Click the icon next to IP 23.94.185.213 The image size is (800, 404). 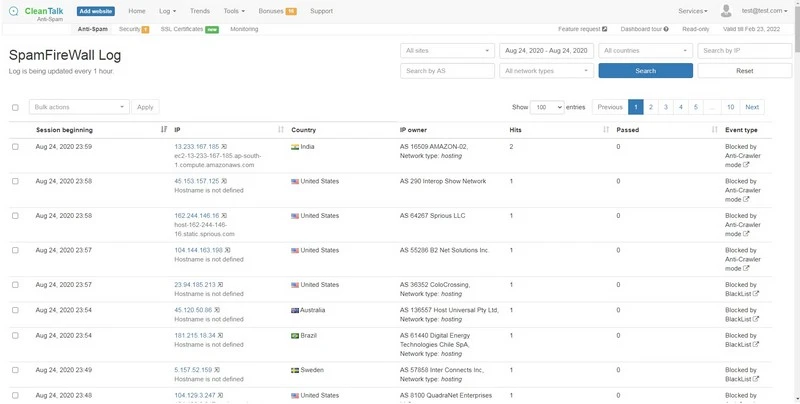[x=220, y=285]
